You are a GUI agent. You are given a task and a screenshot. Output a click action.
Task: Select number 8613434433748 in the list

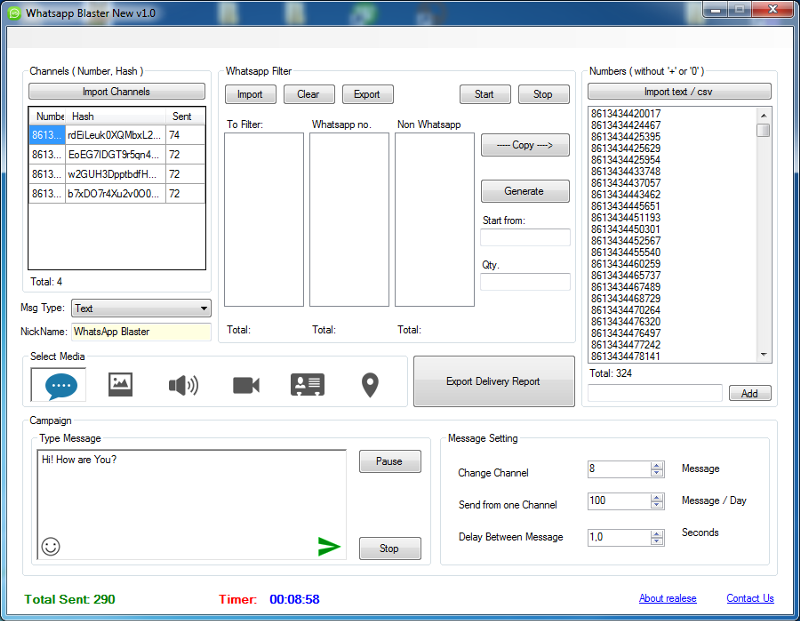626,171
